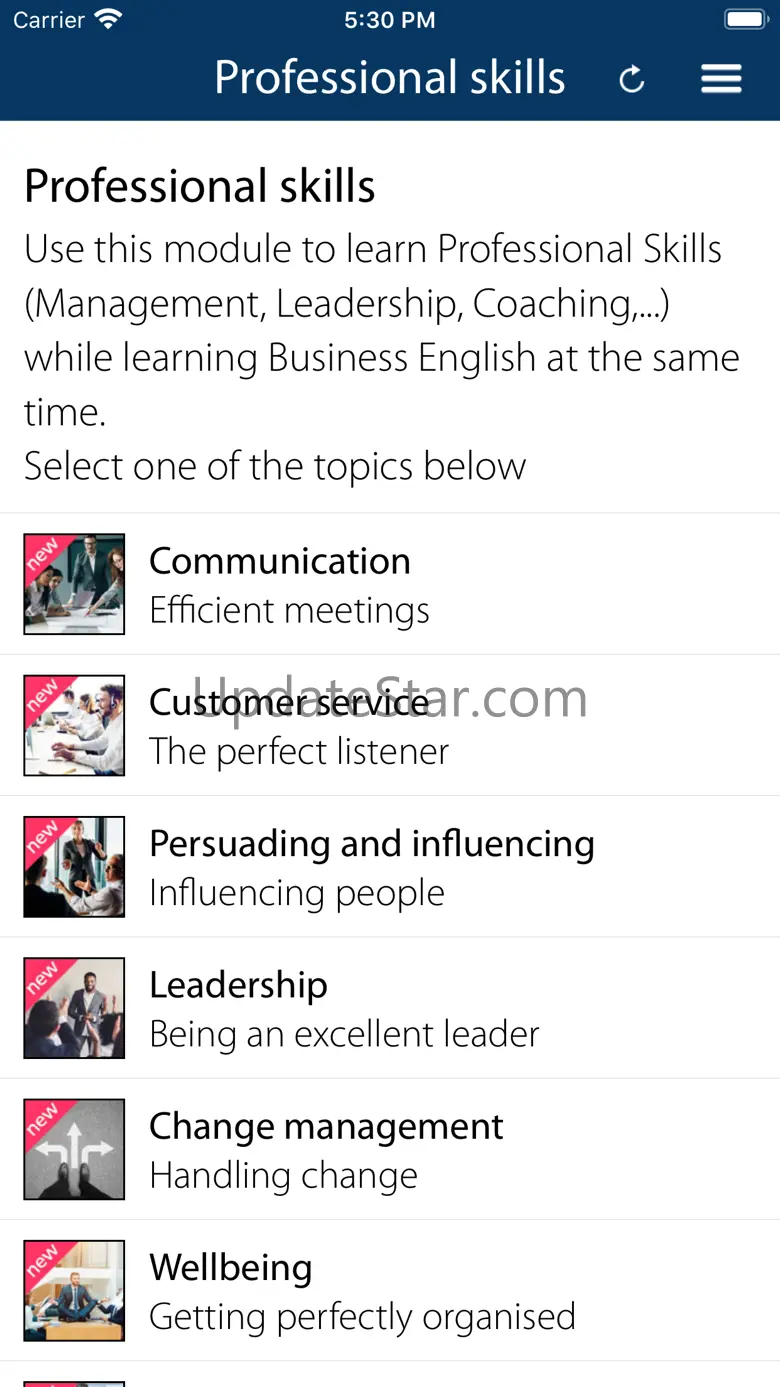Open the Wellbeing topic title
This screenshot has width=780, height=1387.
[231, 1267]
